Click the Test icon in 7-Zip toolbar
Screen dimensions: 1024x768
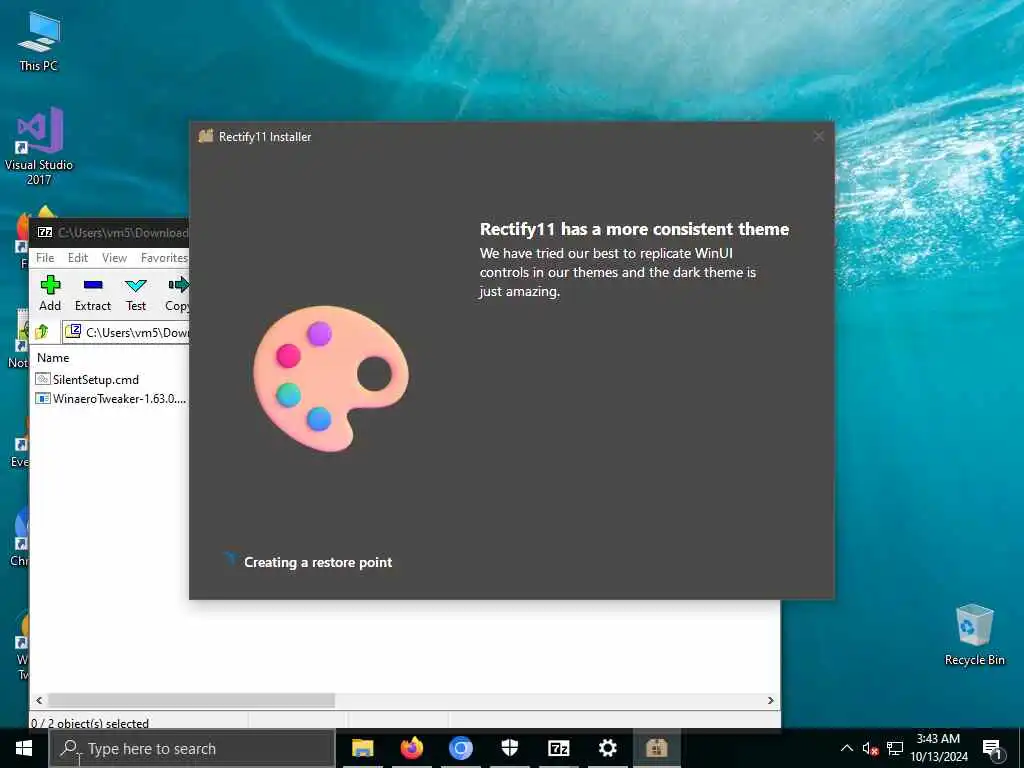coord(136,285)
